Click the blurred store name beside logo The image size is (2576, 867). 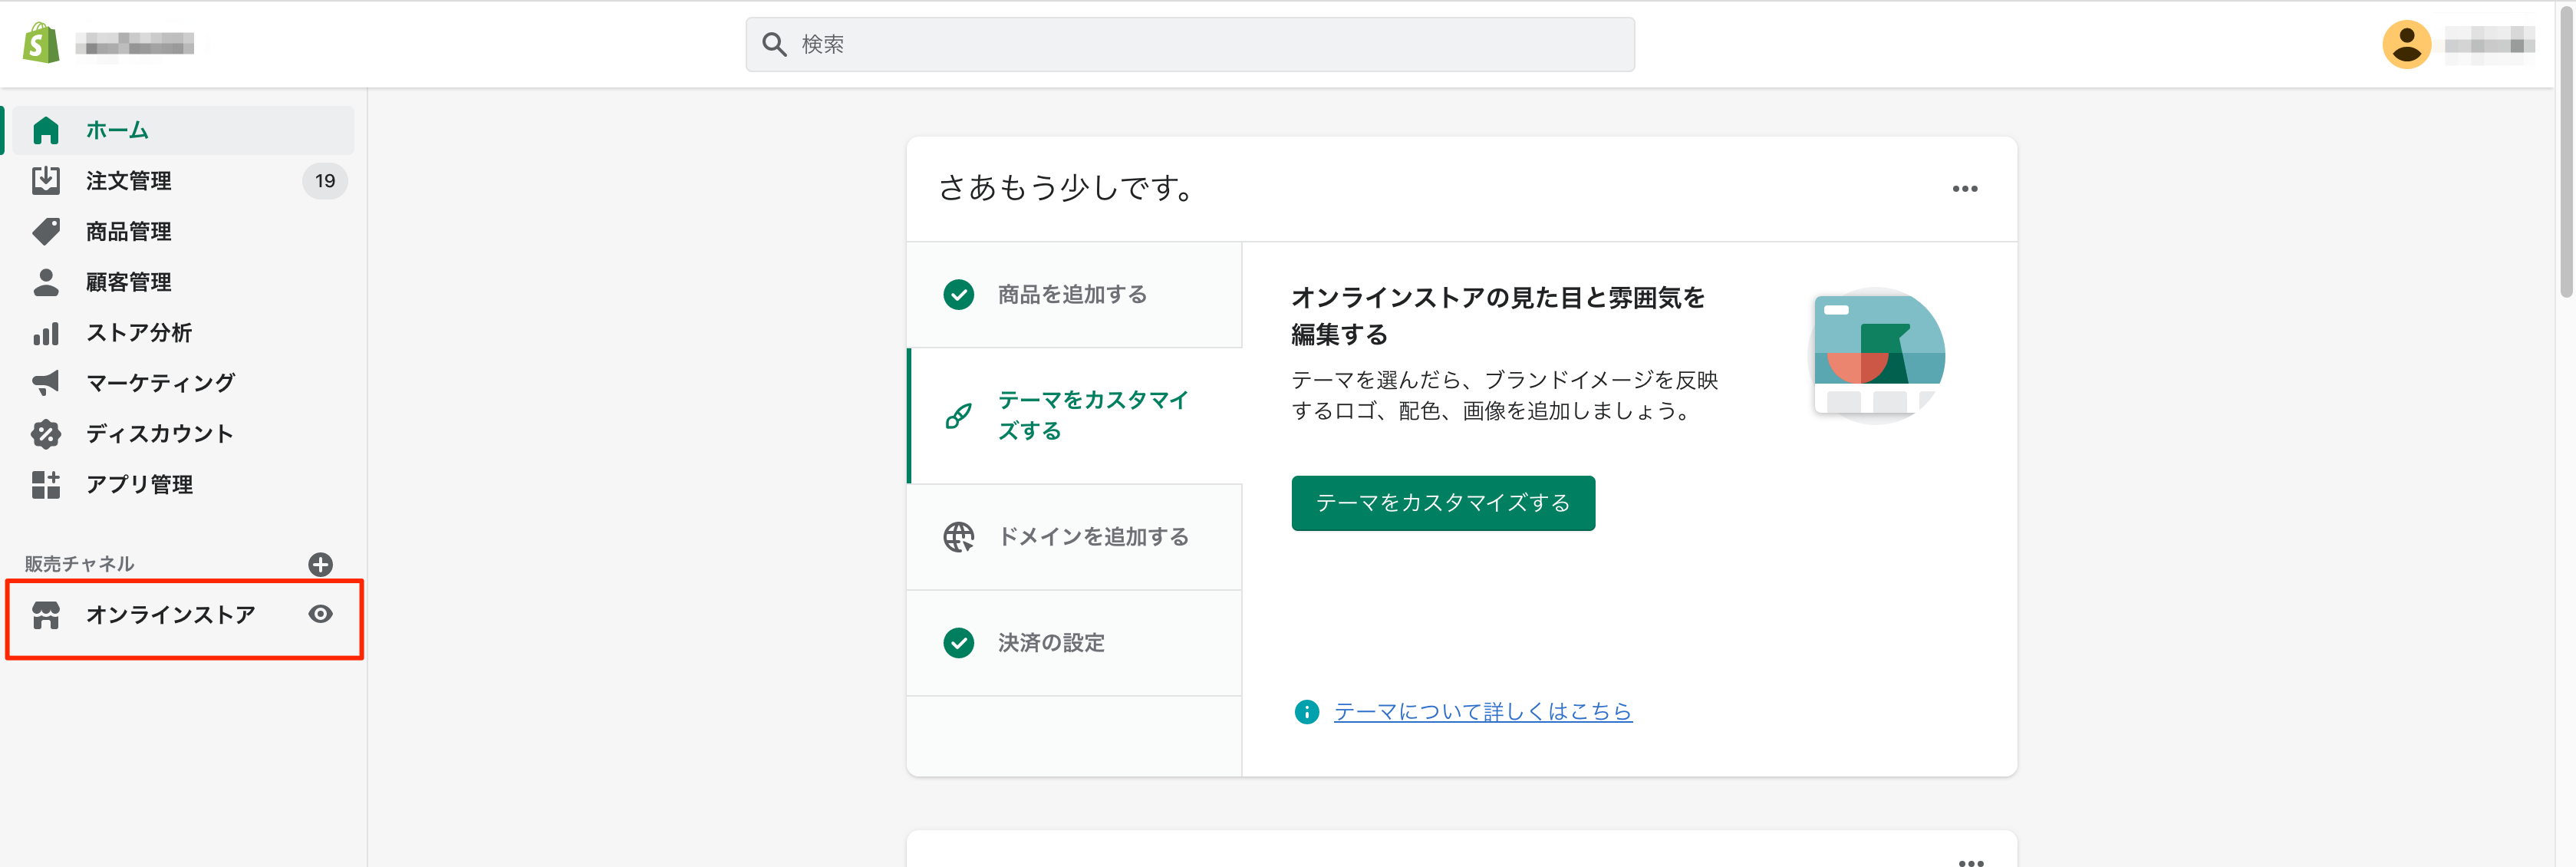click(135, 44)
